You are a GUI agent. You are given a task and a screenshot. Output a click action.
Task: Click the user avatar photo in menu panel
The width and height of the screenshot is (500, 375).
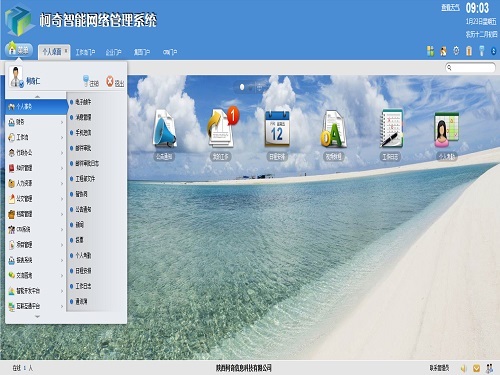[16, 76]
